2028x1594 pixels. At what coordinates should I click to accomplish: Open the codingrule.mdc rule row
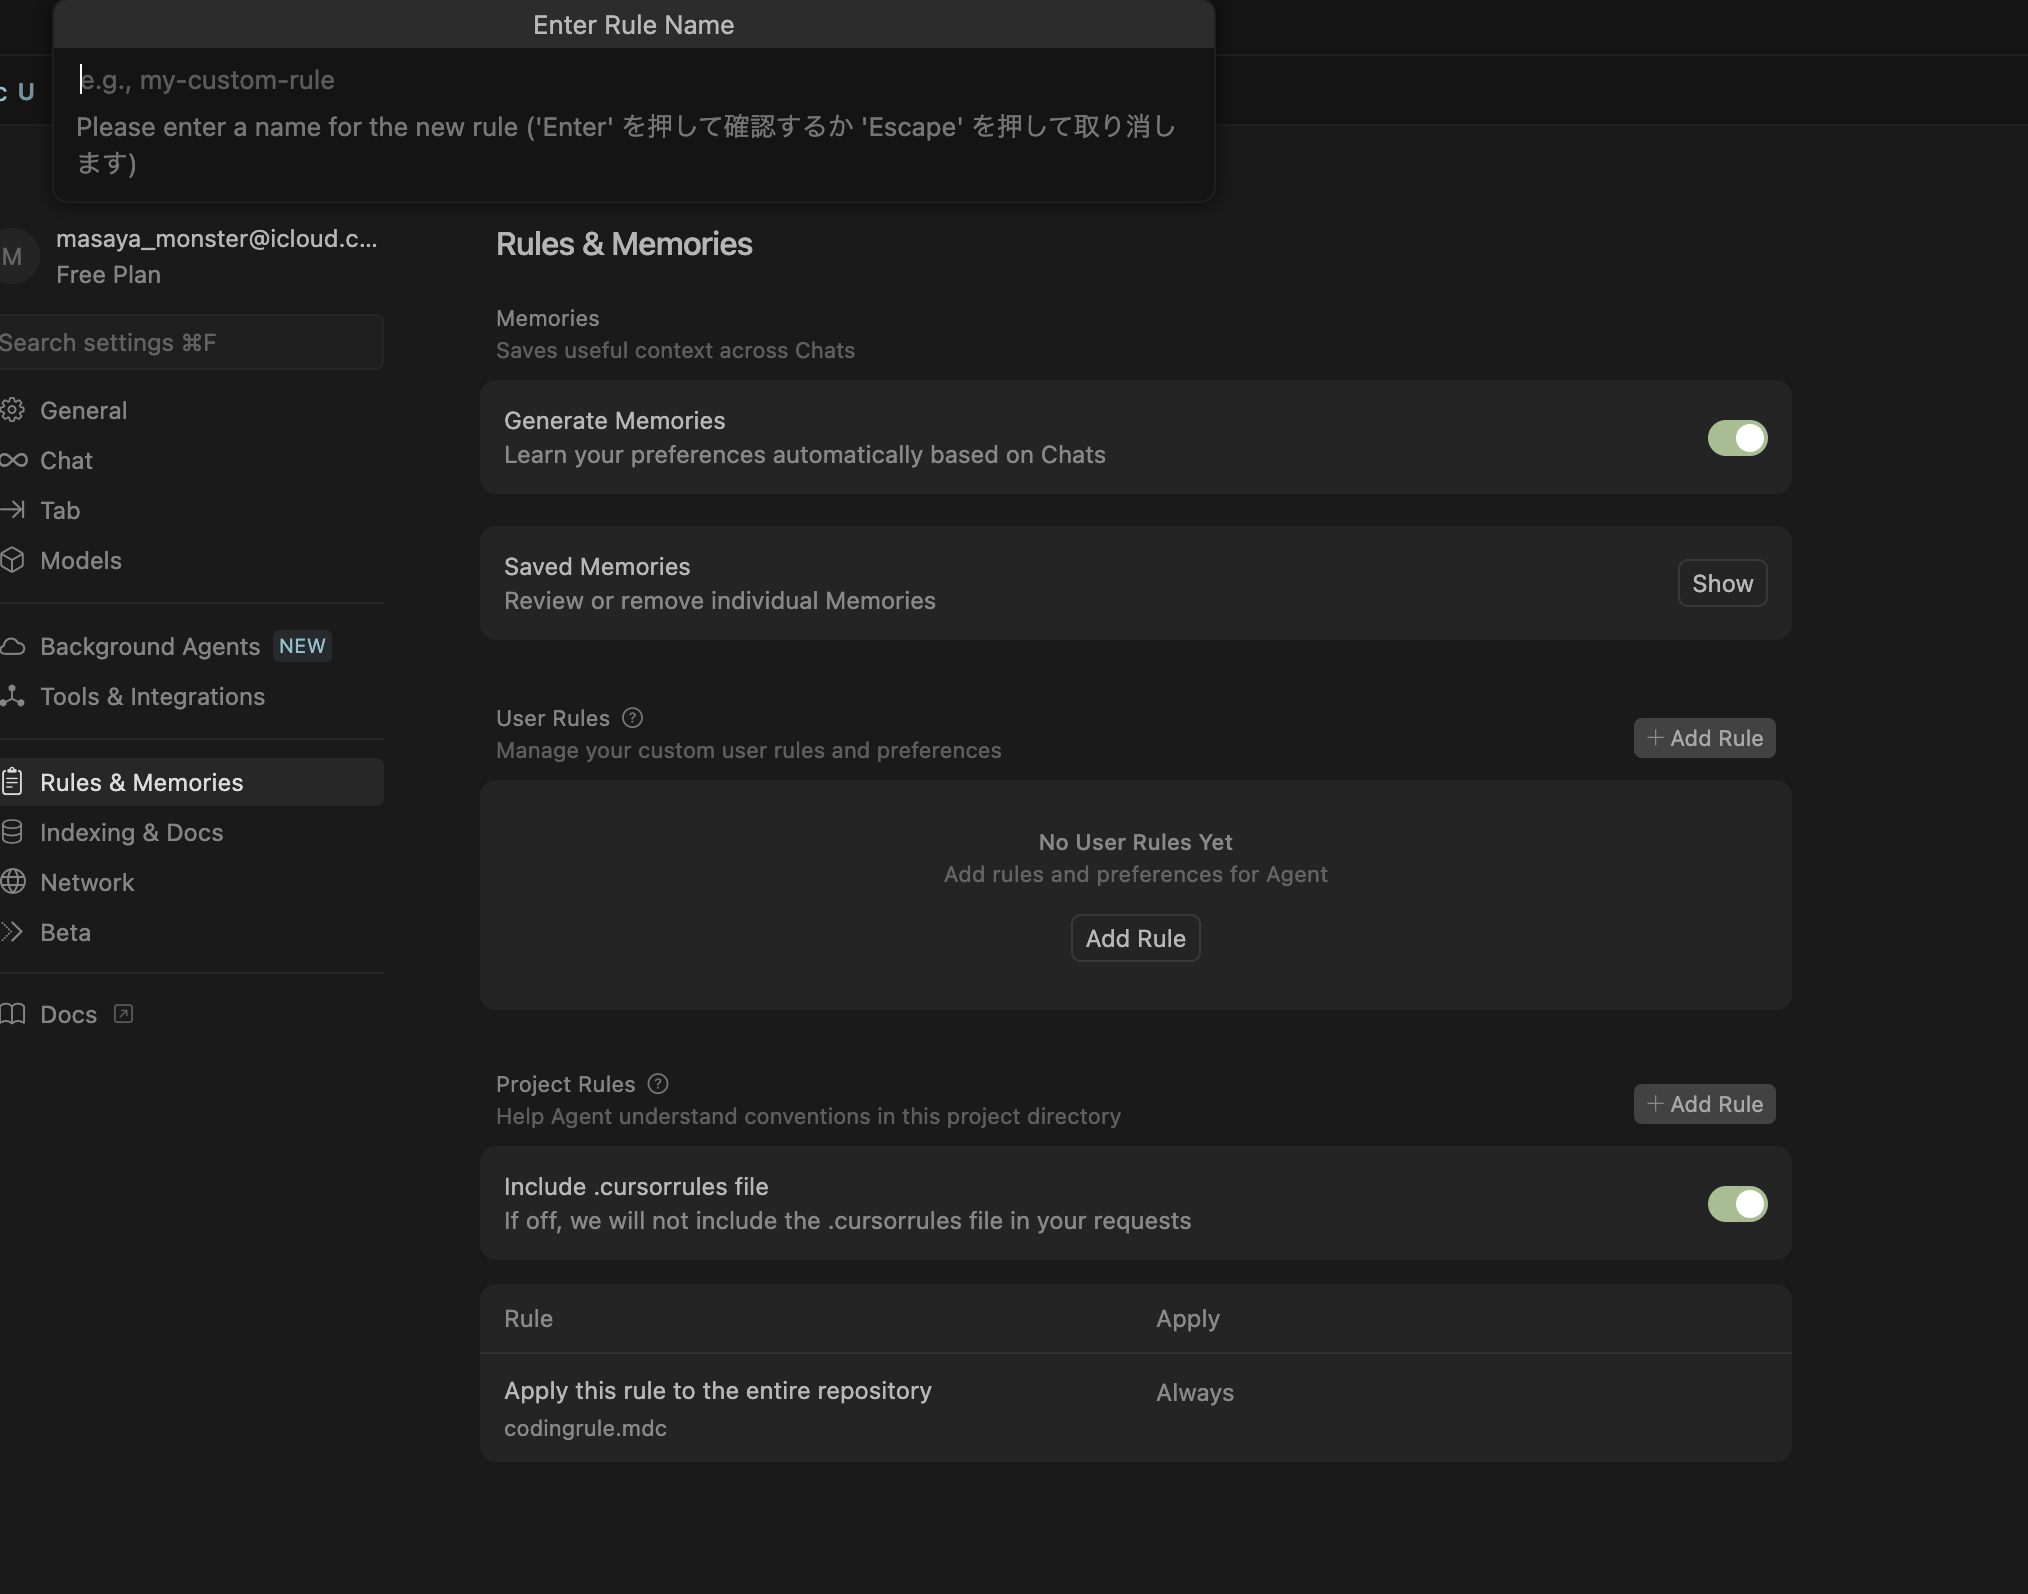[718, 1407]
